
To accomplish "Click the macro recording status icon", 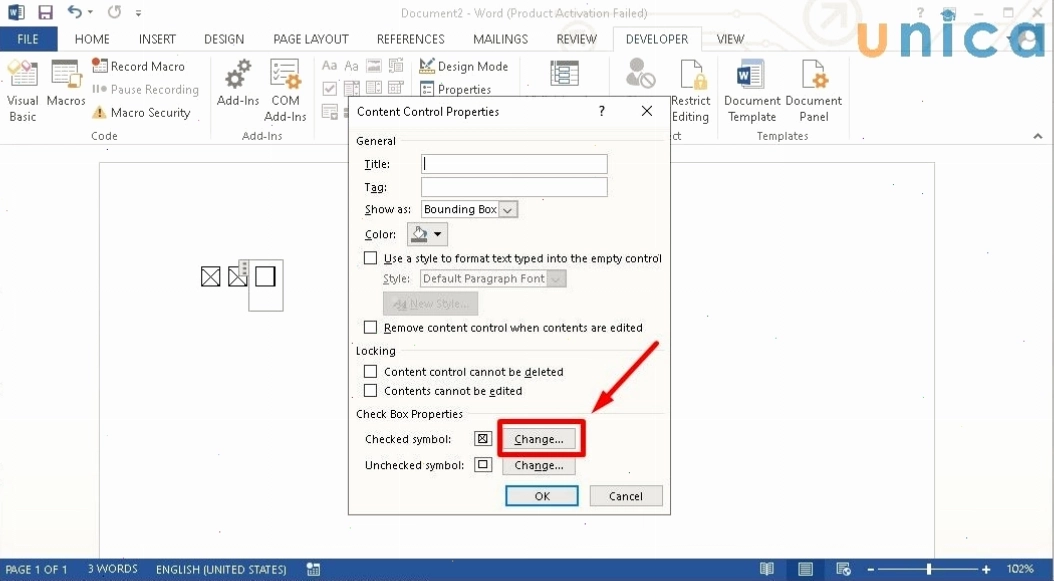I will pyautogui.click(x=313, y=569).
